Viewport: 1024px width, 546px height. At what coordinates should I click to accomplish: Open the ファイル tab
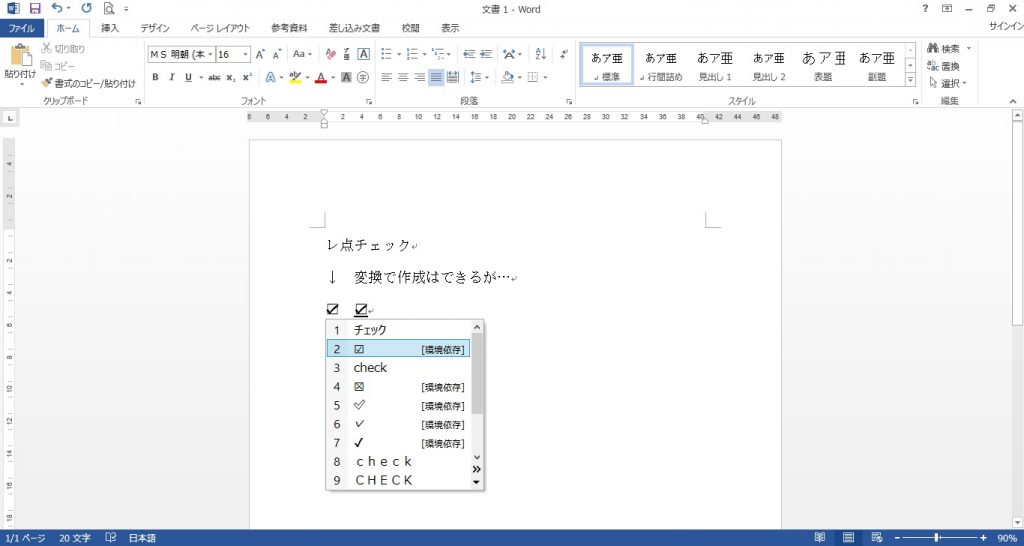(22, 28)
